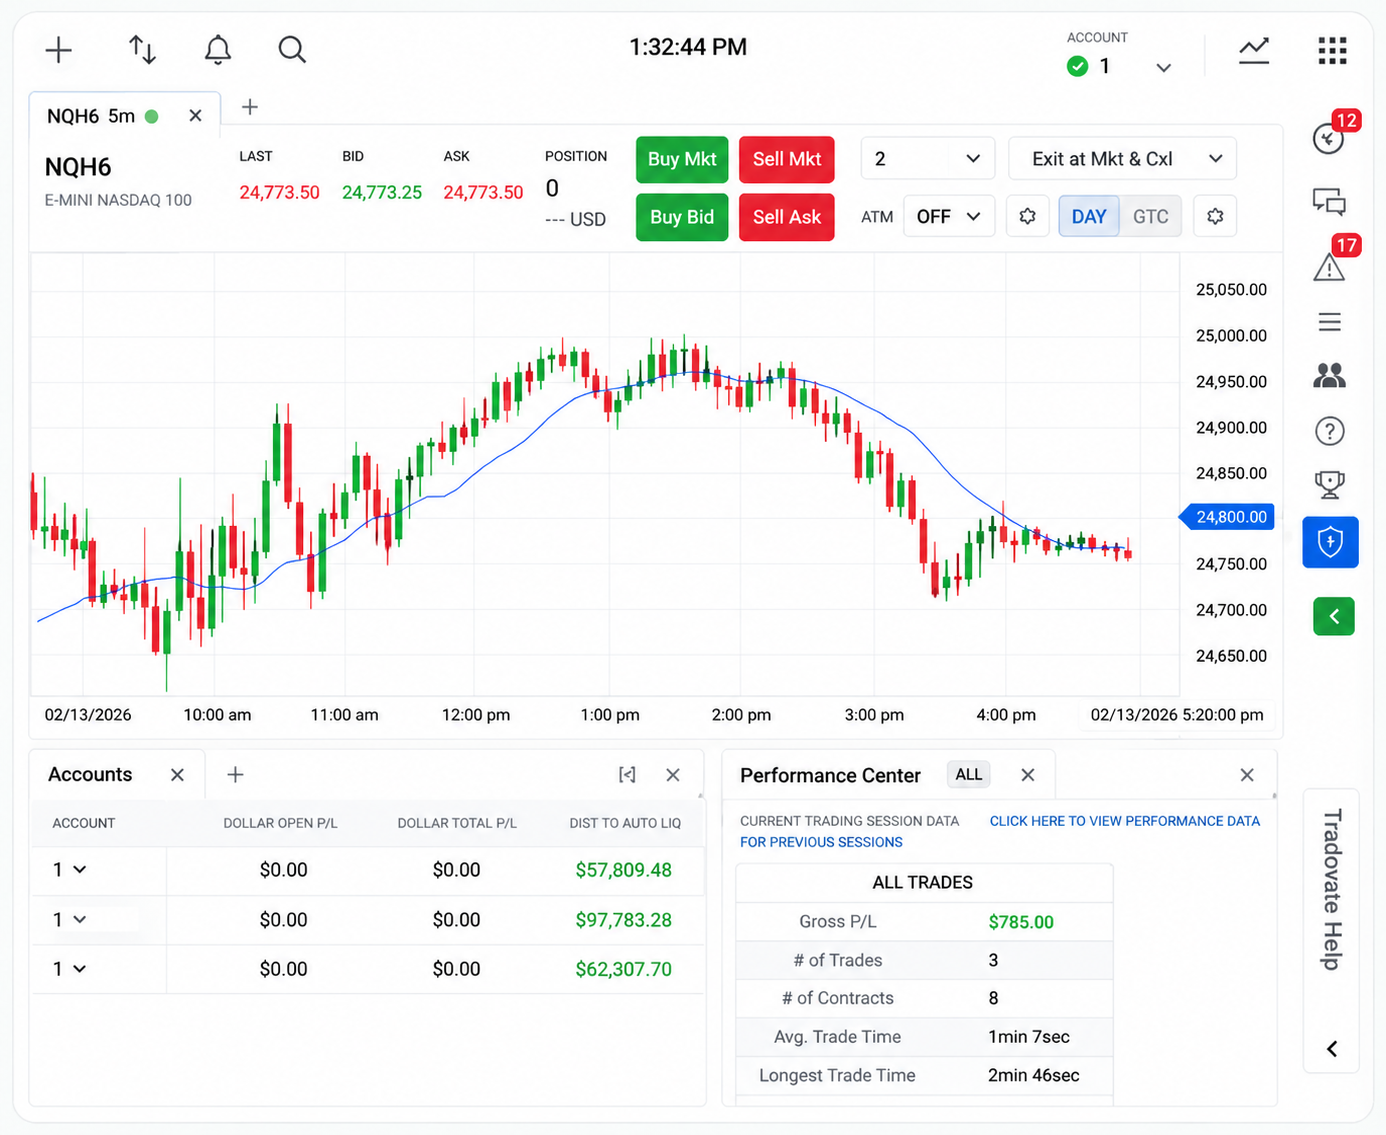
Task: Click the green account status checkmark
Action: (1077, 66)
